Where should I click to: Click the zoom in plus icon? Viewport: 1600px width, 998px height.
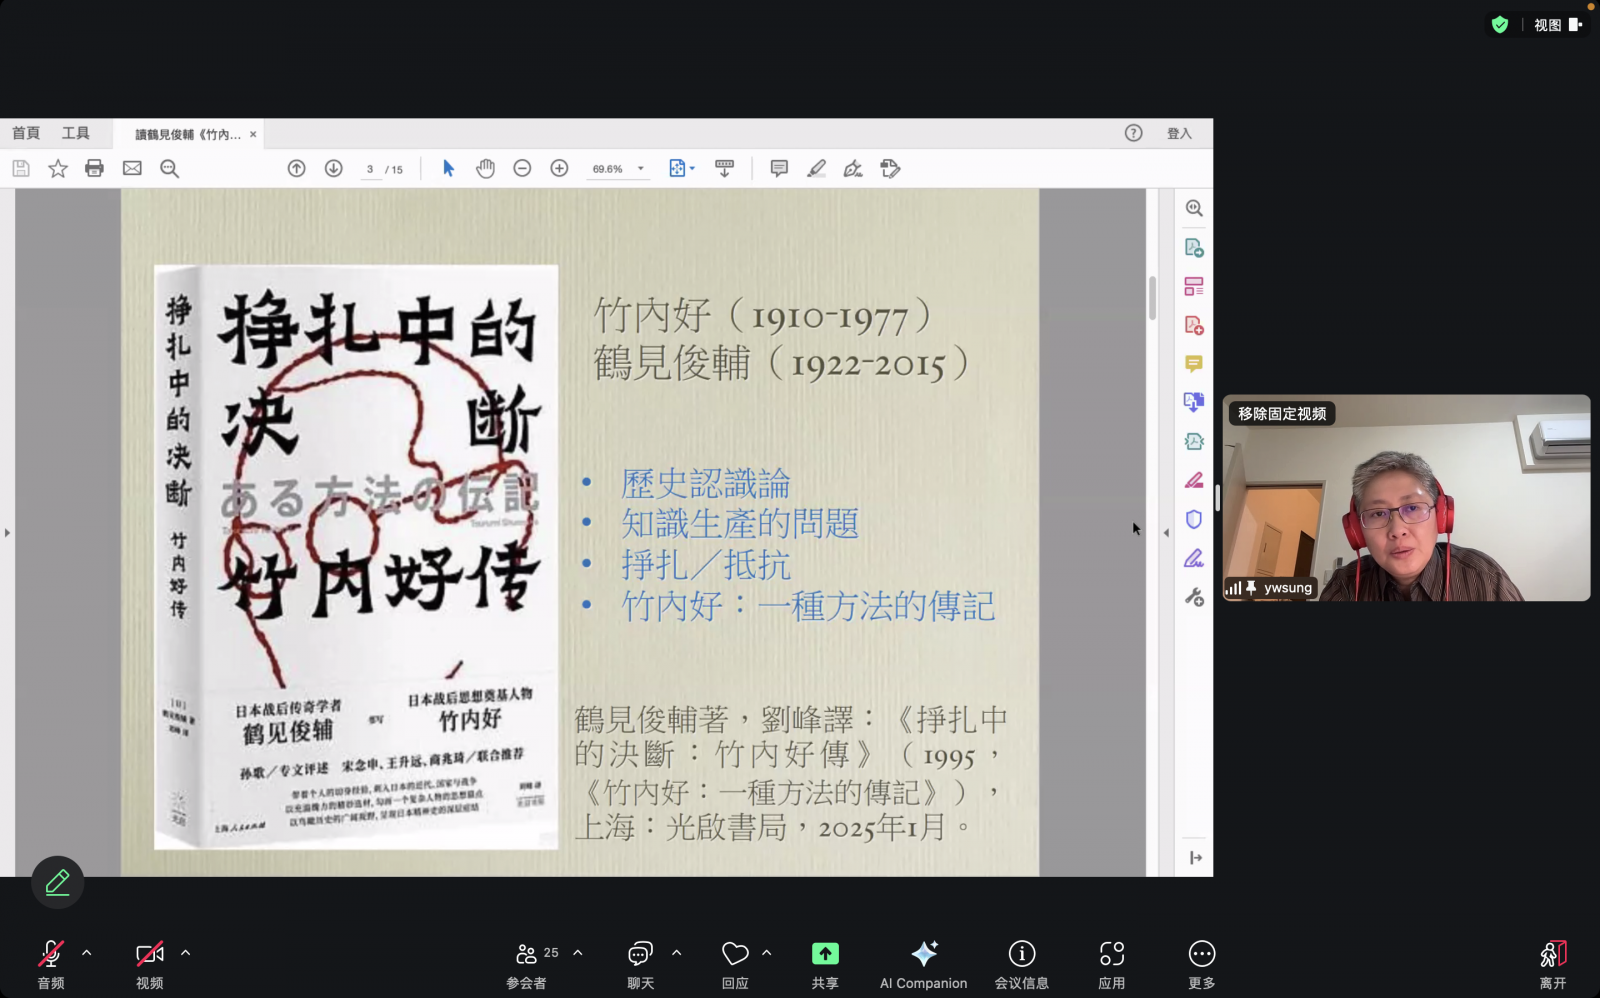pyautogui.click(x=559, y=169)
